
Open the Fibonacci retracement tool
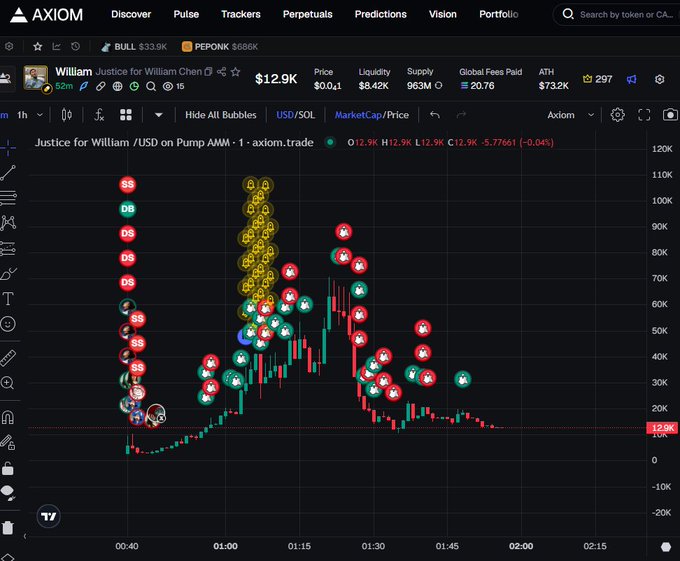pyautogui.click(x=8, y=198)
